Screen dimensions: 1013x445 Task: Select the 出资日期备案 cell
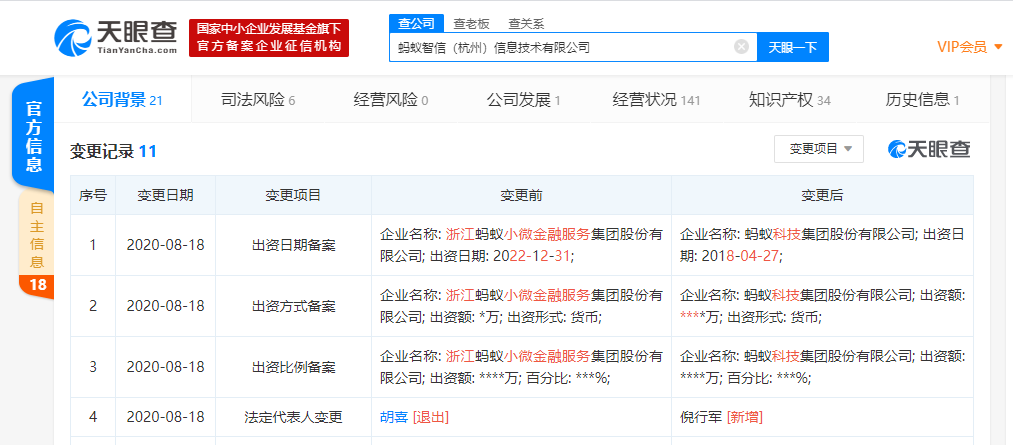pos(293,245)
